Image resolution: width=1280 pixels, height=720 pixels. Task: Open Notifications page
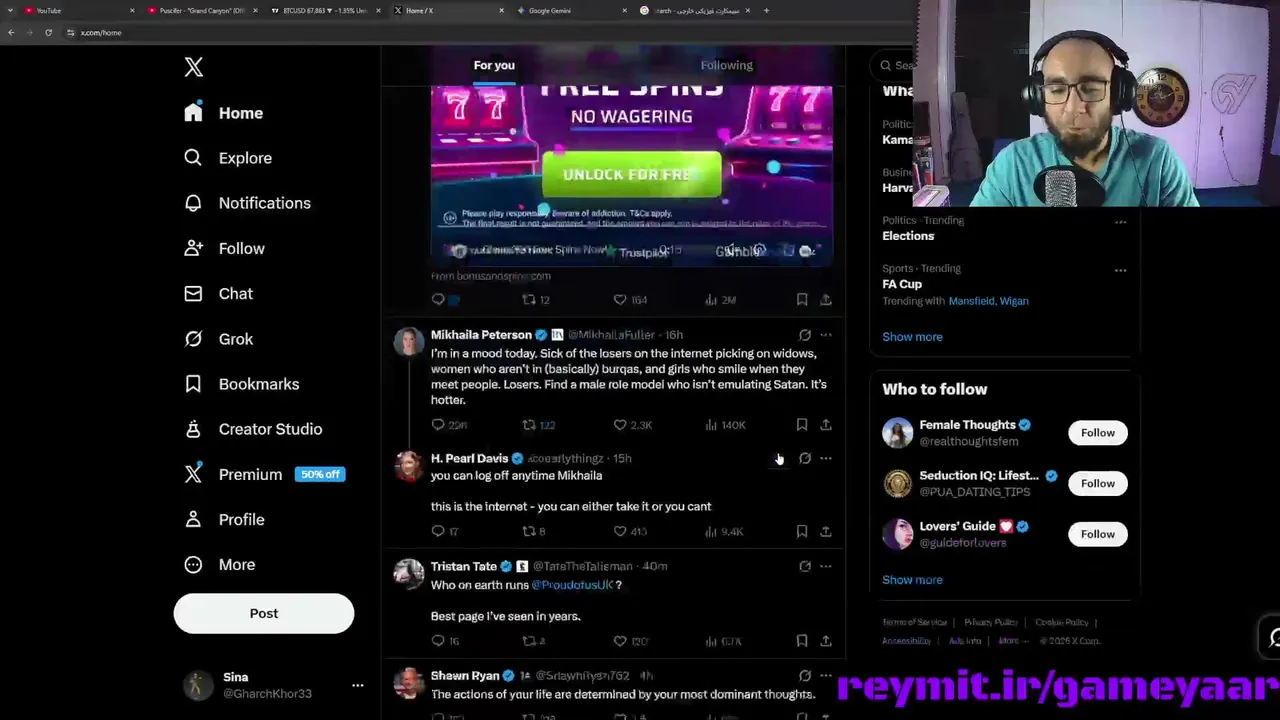pyautogui.click(x=247, y=203)
